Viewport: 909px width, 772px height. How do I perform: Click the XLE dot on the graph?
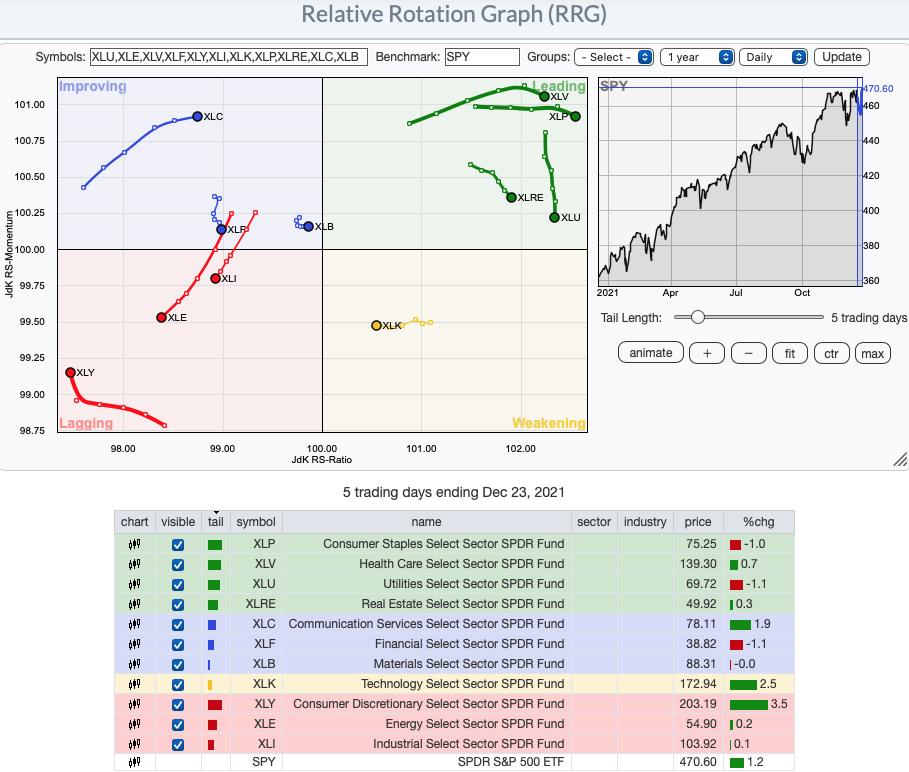click(162, 318)
